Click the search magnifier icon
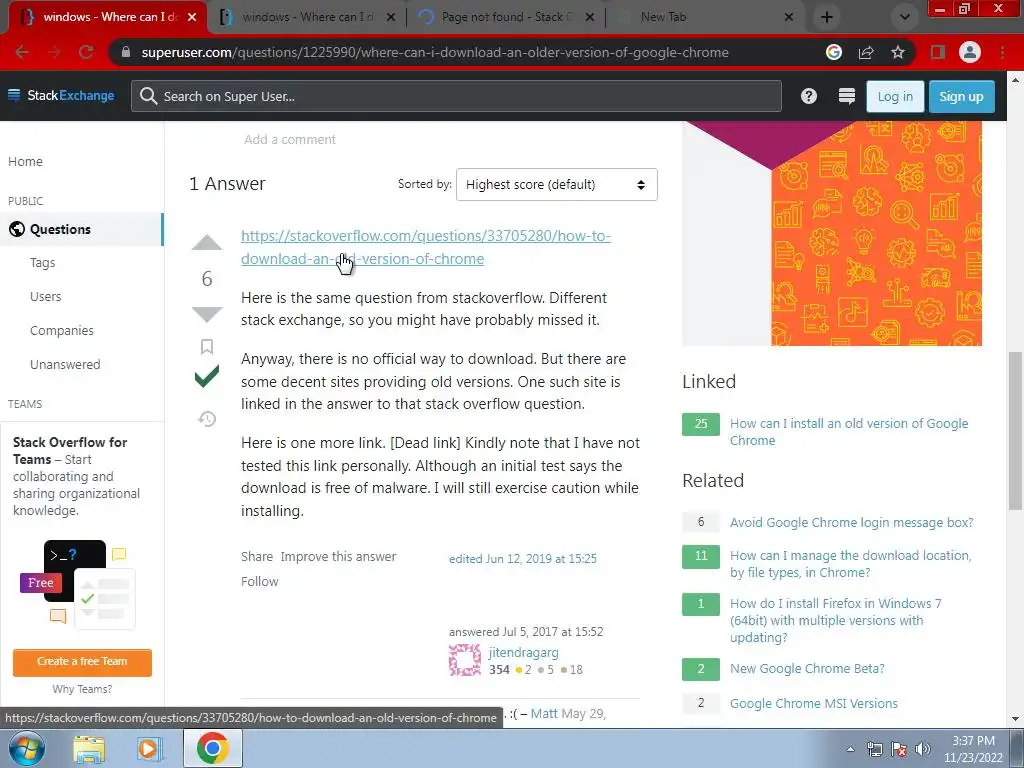Image resolution: width=1024 pixels, height=768 pixels. (x=148, y=96)
